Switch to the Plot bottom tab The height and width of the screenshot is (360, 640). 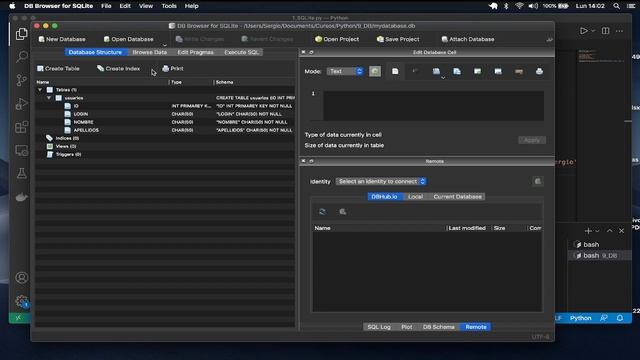(407, 327)
